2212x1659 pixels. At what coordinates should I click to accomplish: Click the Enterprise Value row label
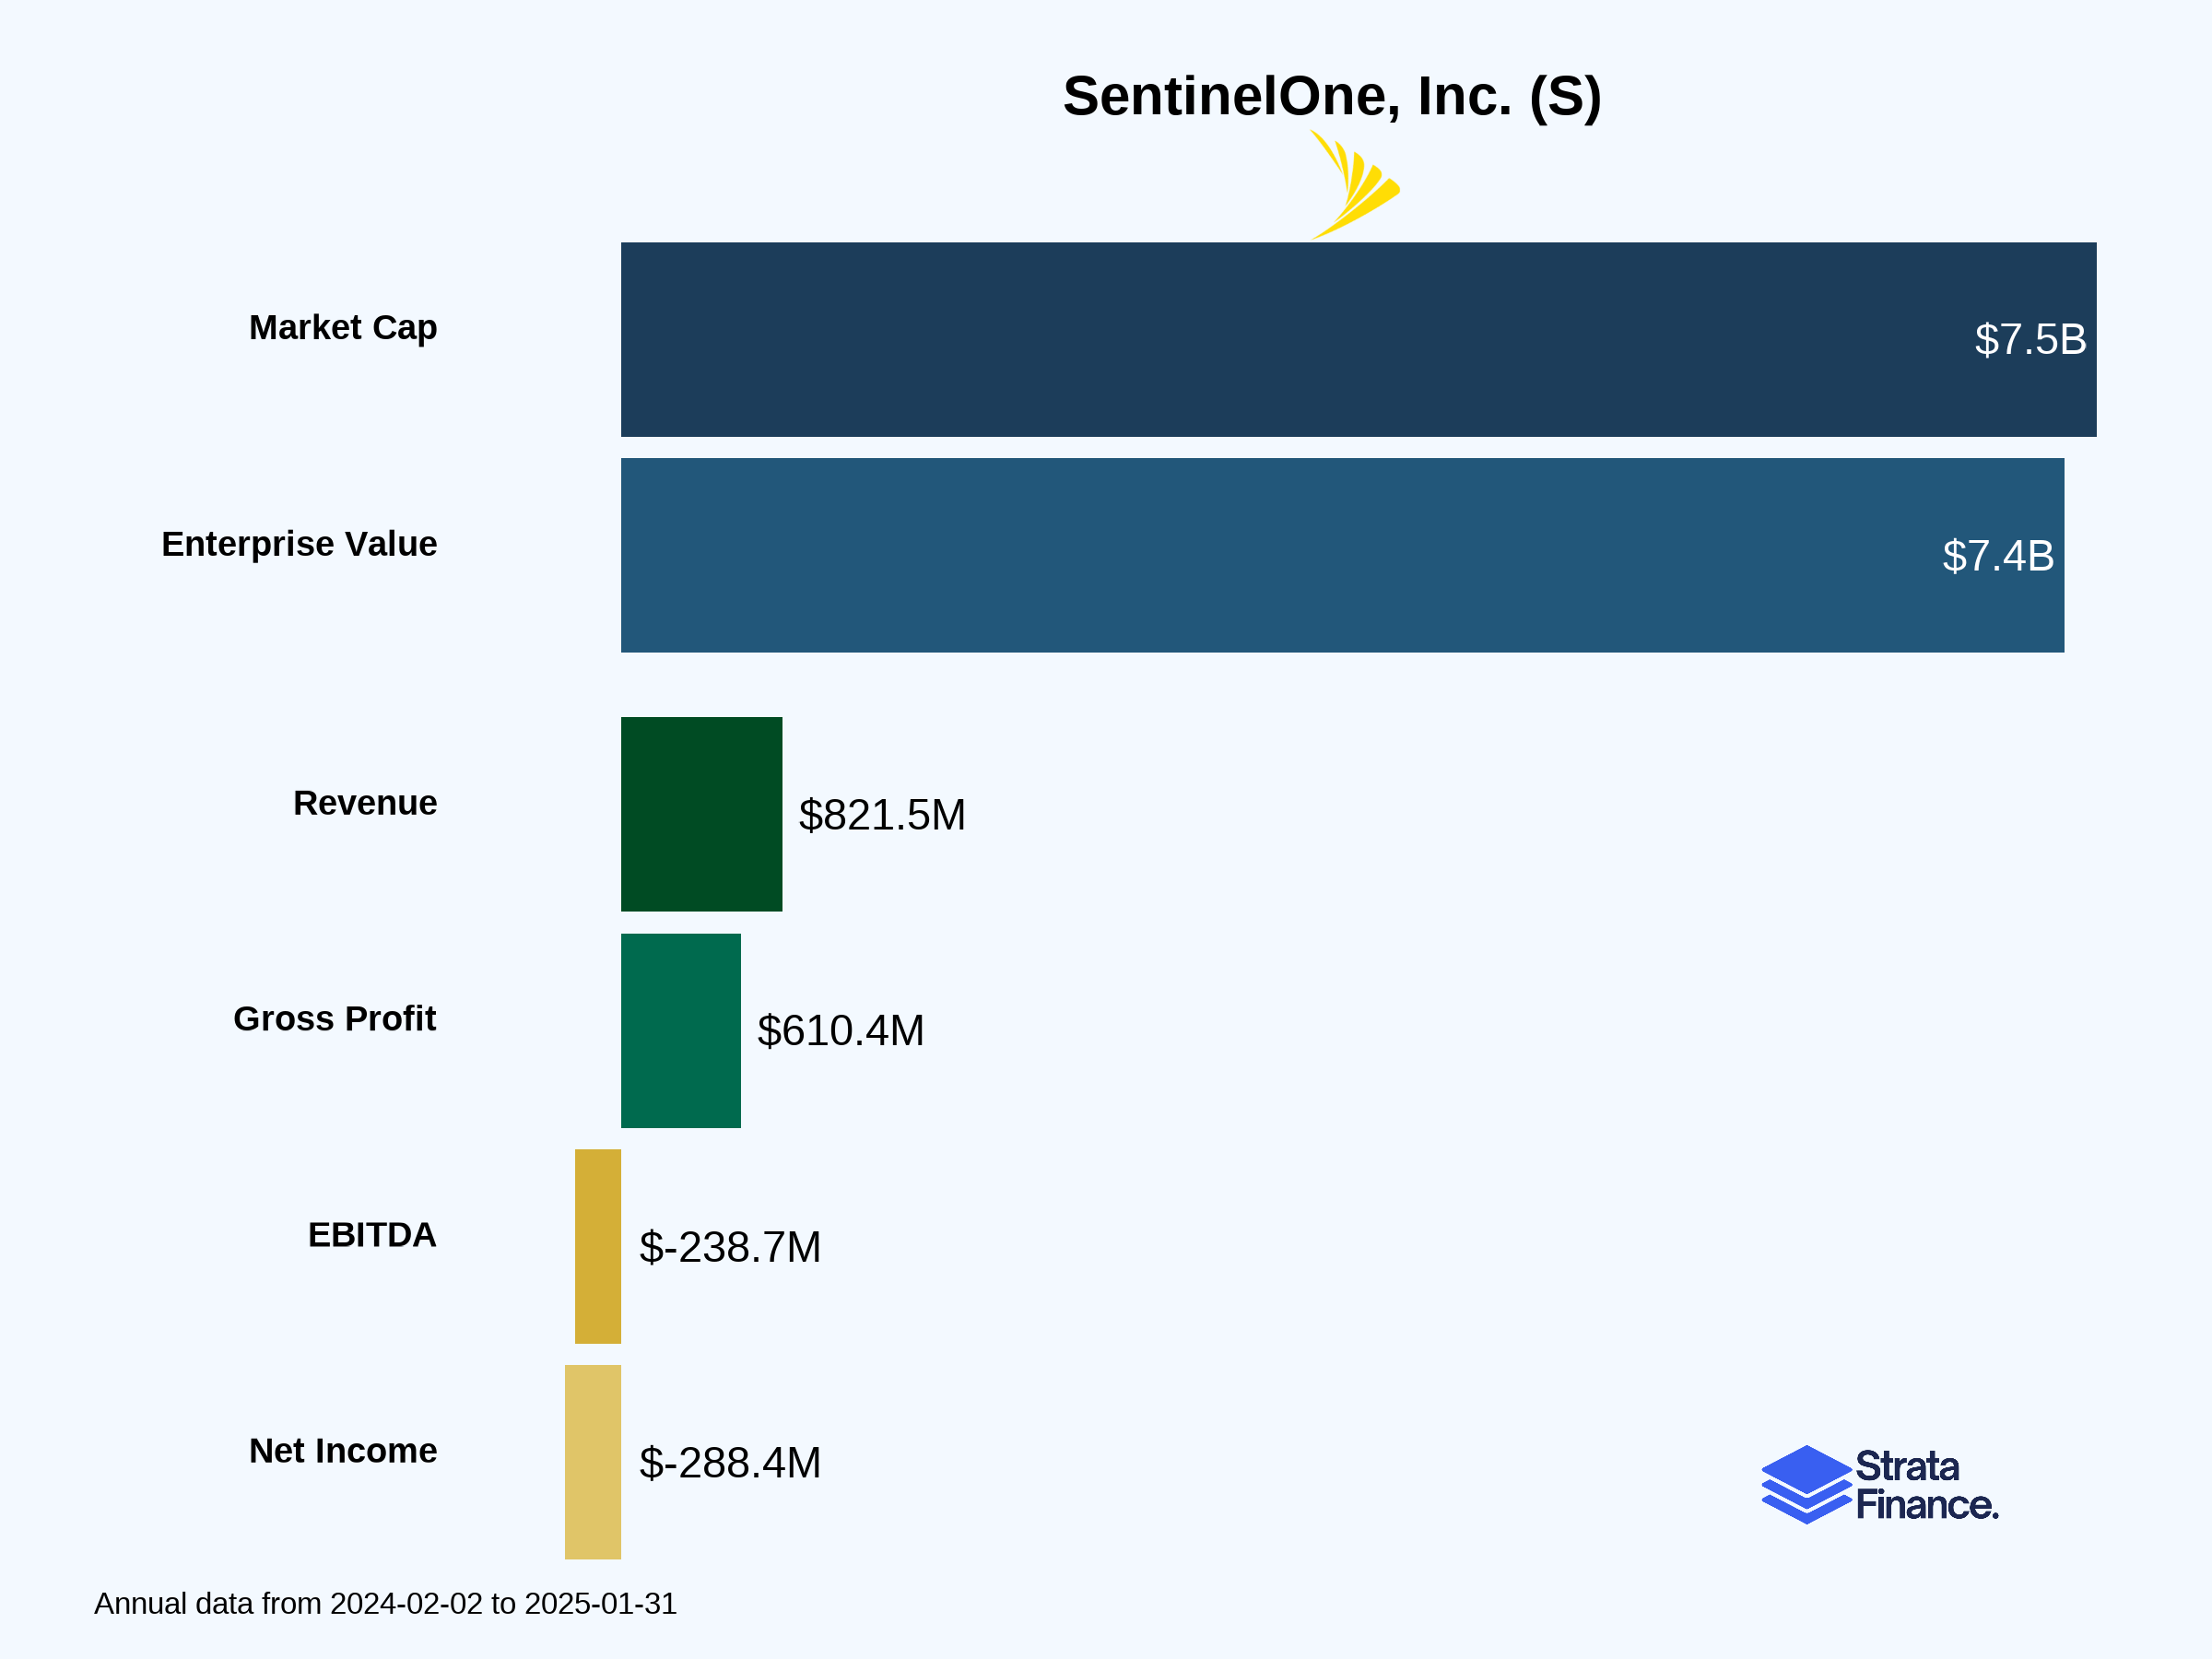point(299,544)
